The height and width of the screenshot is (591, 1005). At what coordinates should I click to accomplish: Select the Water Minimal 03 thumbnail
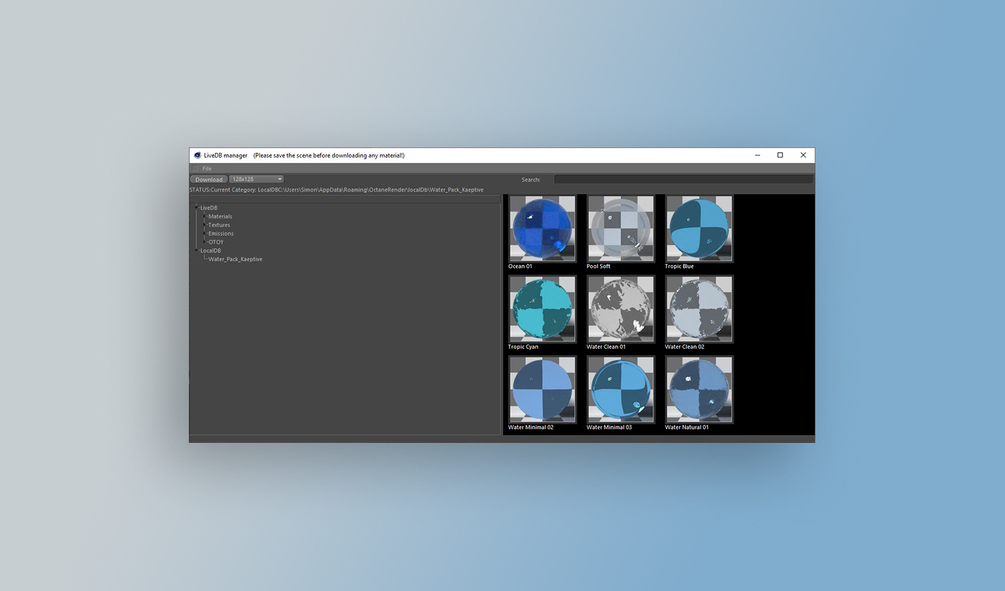coord(620,389)
